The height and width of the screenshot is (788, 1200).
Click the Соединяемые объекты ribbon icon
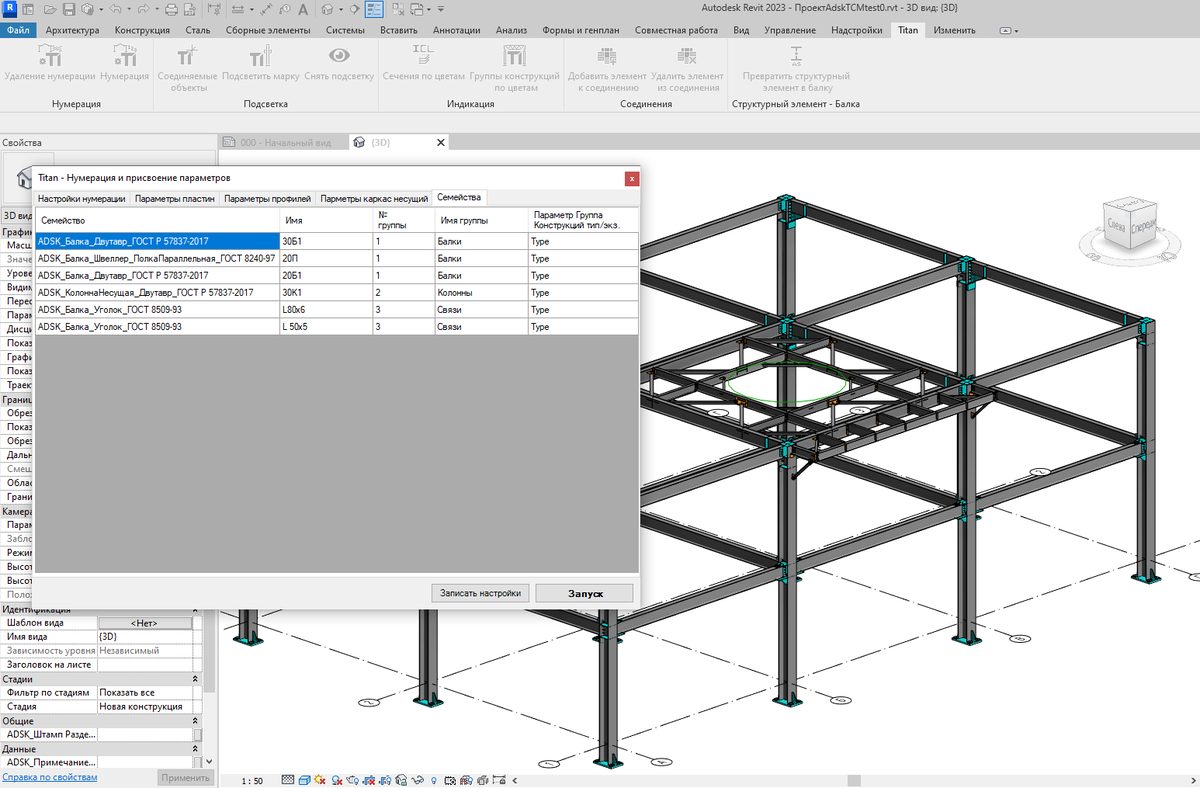(x=188, y=56)
